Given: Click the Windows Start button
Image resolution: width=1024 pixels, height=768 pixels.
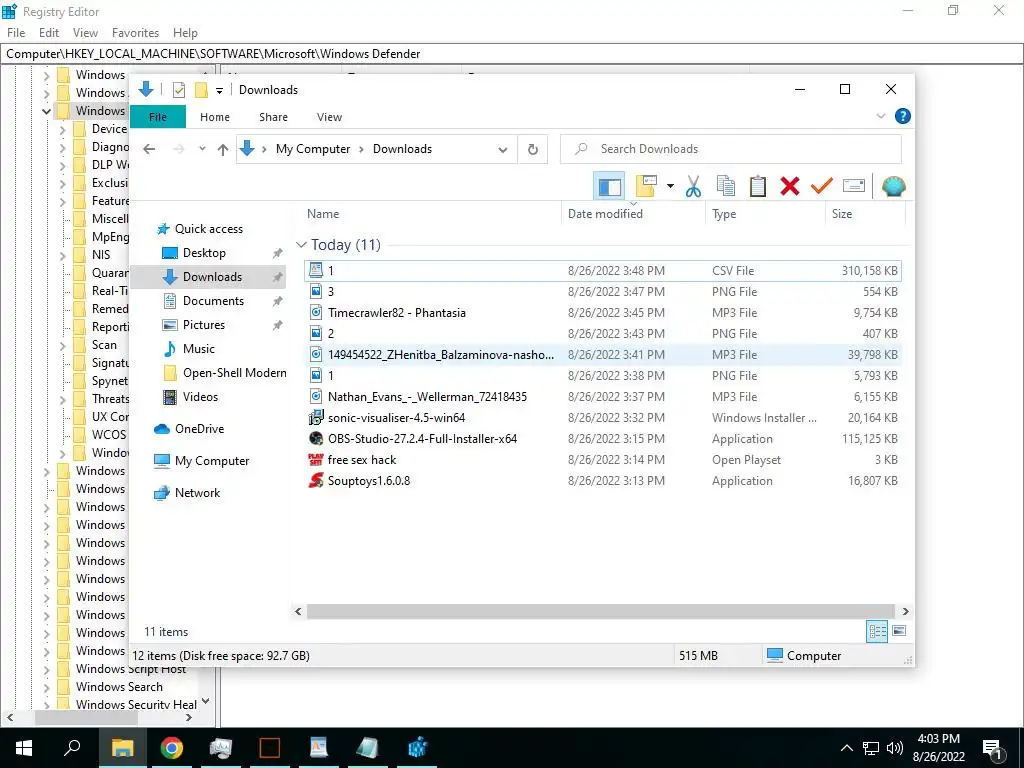Looking at the screenshot, I should point(24,748).
